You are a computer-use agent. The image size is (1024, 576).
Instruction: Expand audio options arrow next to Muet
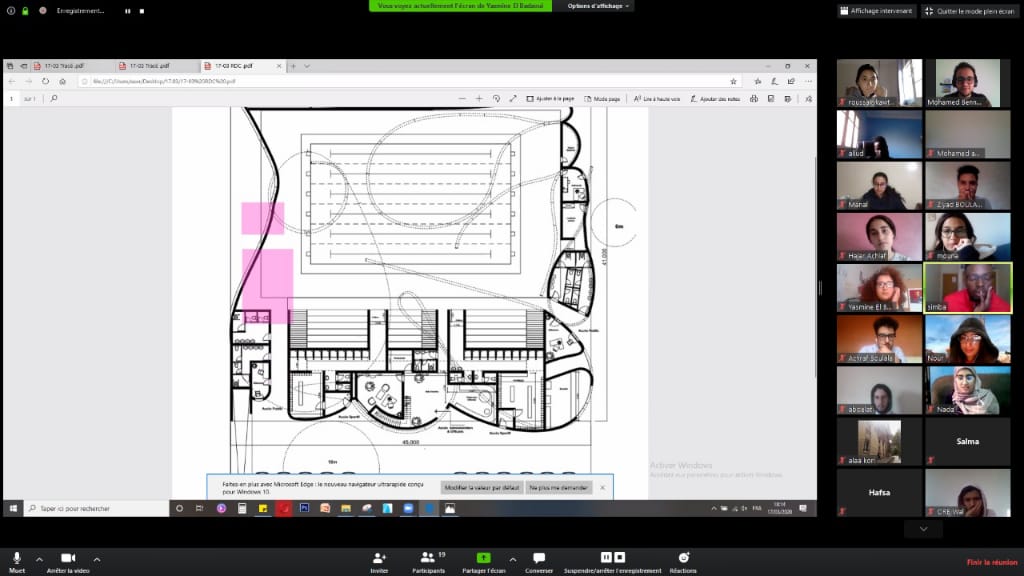(x=39, y=559)
